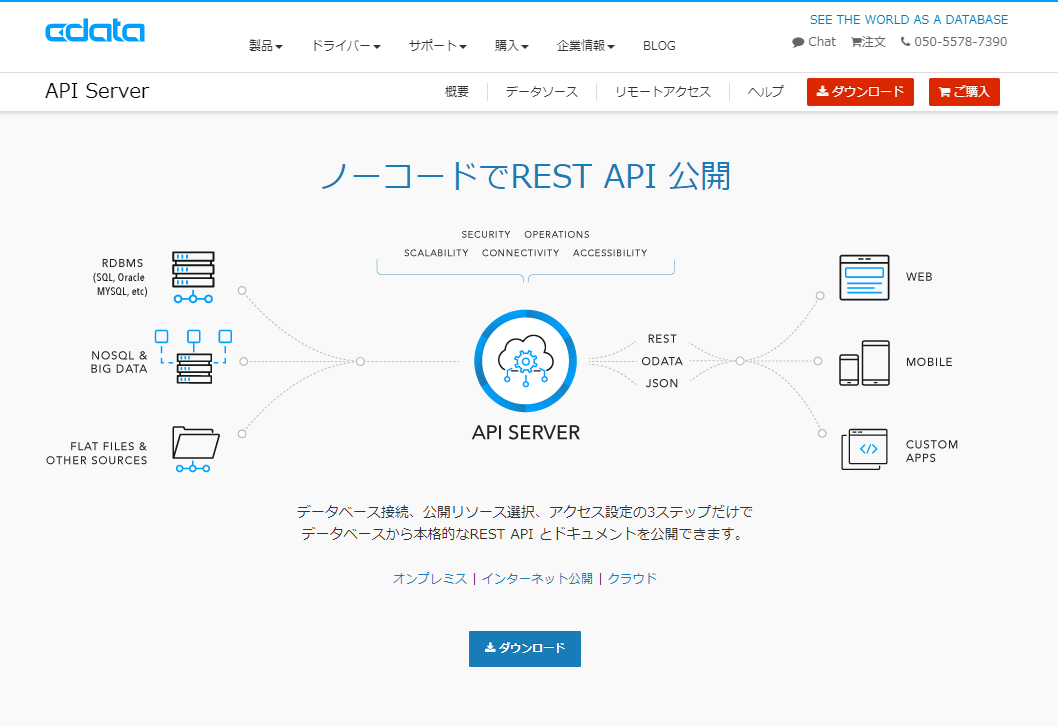This screenshot has width=1058, height=726.
Task: Click the ノーコードでREST API 公開 heading
Action: (526, 176)
